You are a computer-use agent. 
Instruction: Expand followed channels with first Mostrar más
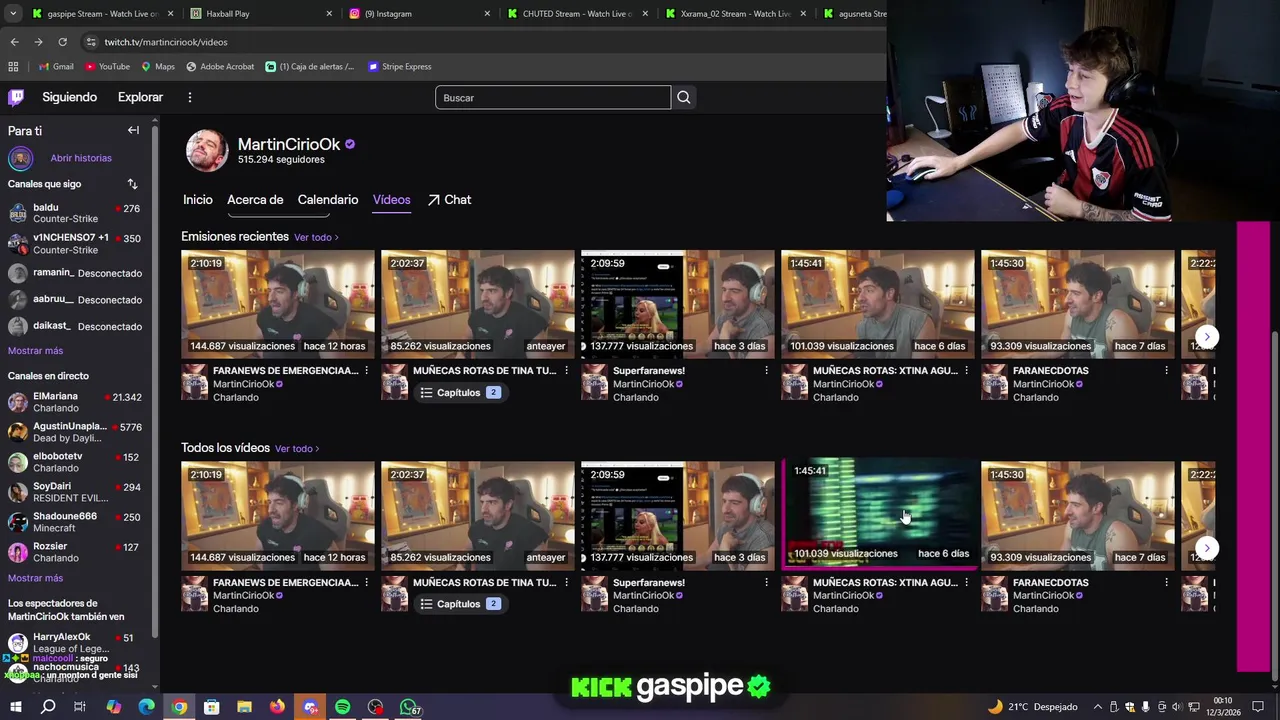point(35,351)
